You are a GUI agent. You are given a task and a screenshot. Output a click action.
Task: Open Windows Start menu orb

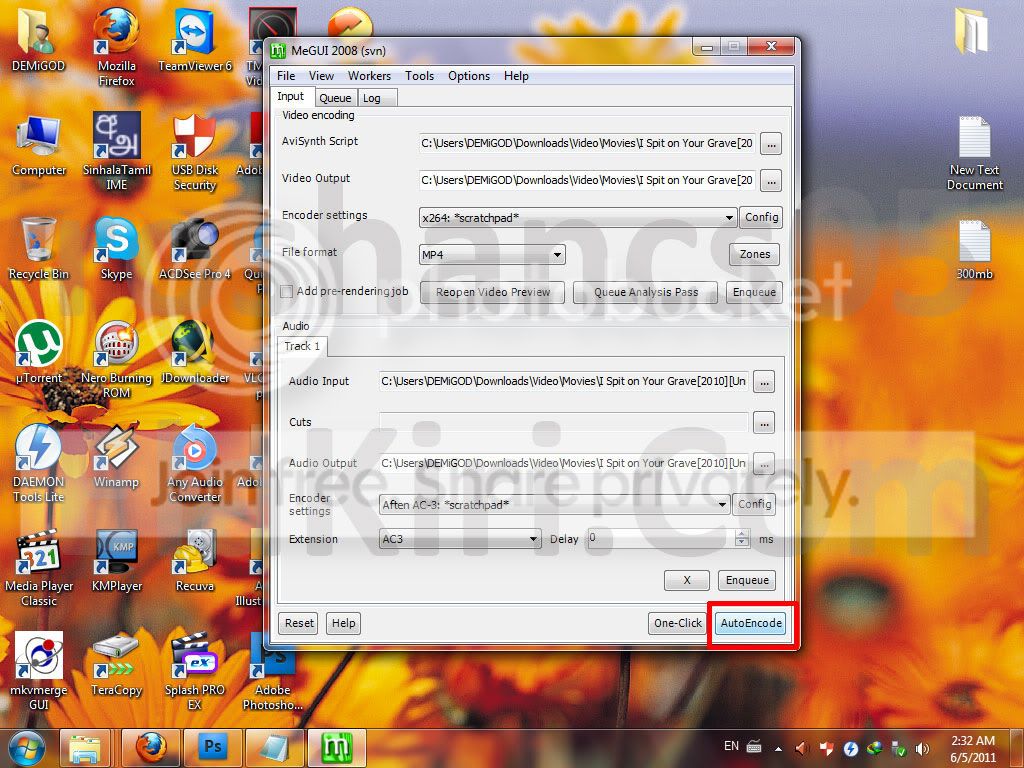point(26,748)
